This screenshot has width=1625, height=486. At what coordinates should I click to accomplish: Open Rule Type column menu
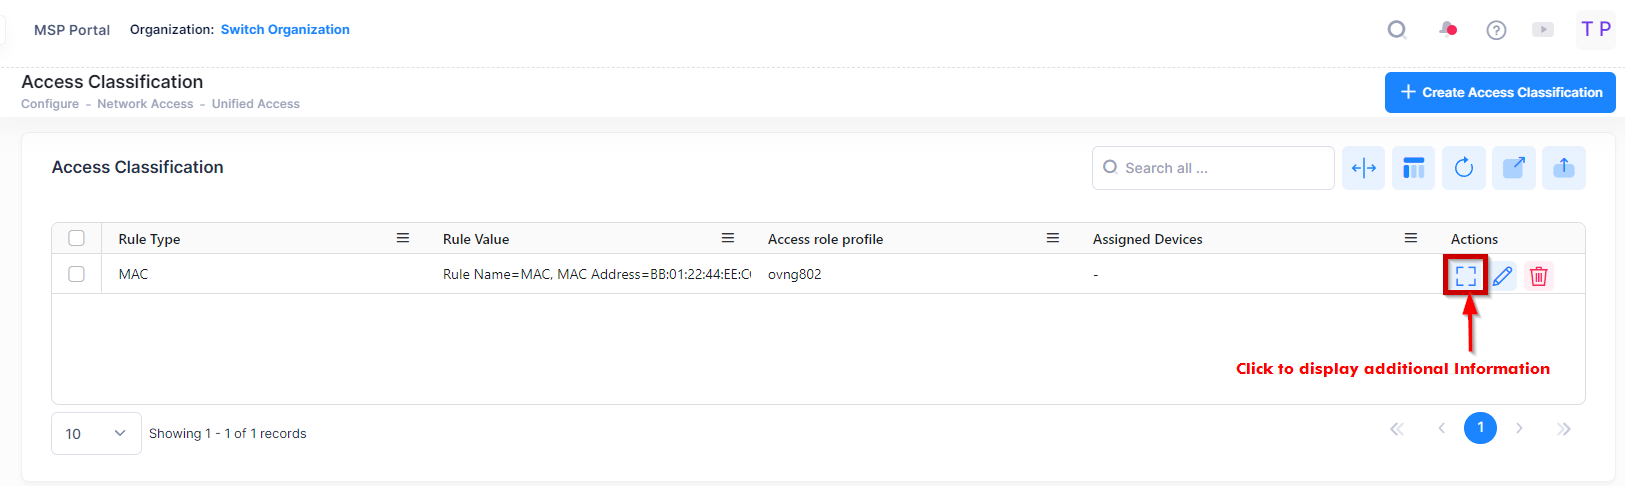[403, 238]
